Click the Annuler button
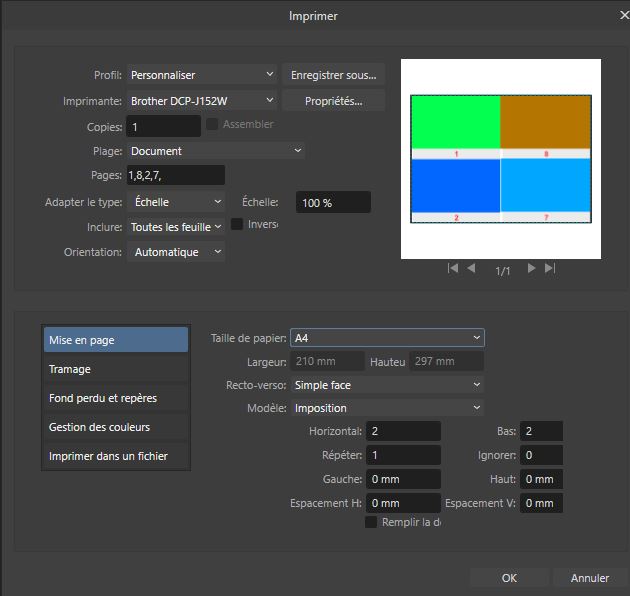630x596 pixels. pos(590,578)
